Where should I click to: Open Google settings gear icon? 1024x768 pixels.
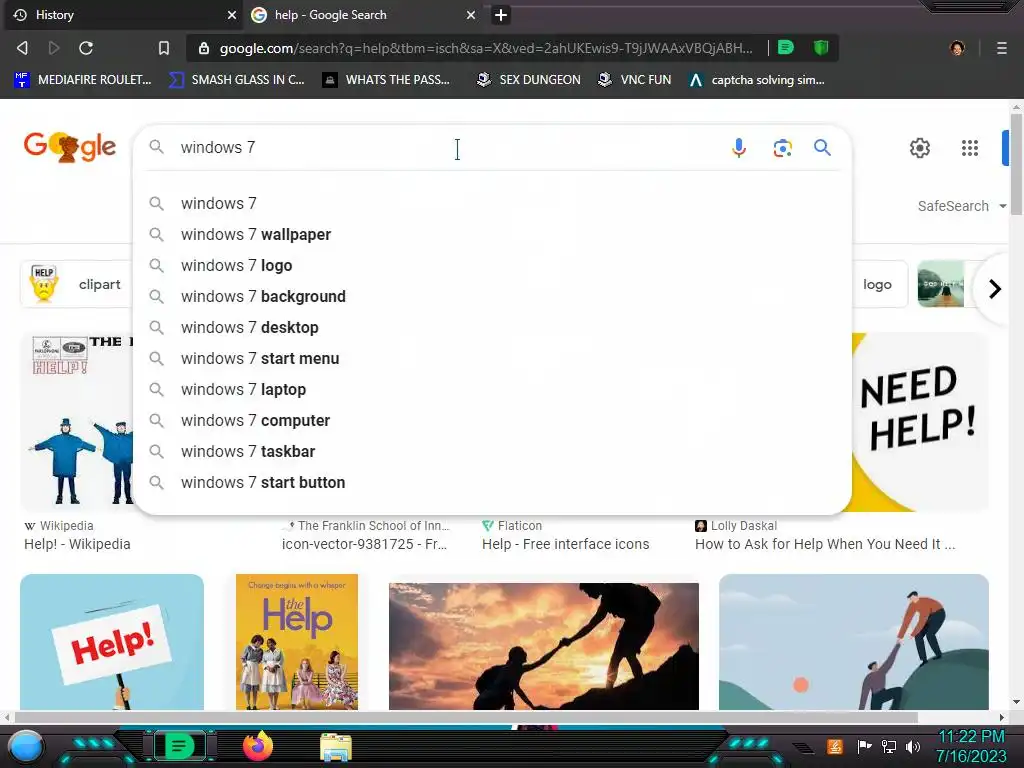[x=920, y=148]
